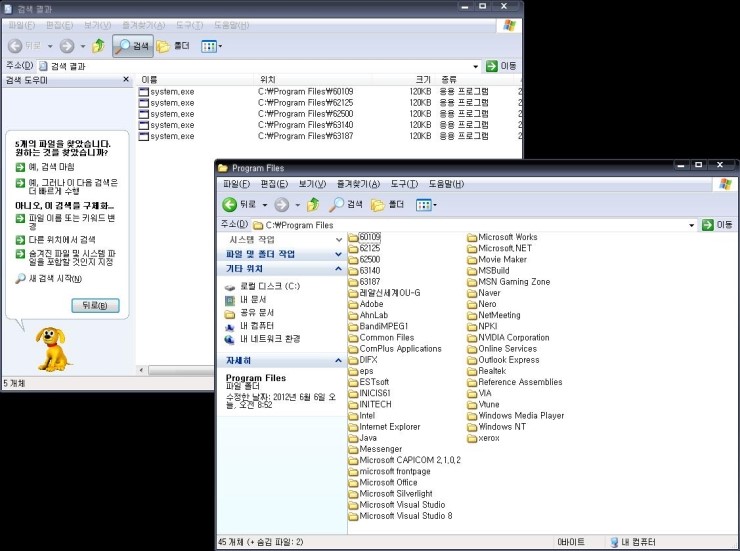Open File (파일) menu in Program Files window
The width and height of the screenshot is (740, 551).
click(236, 184)
